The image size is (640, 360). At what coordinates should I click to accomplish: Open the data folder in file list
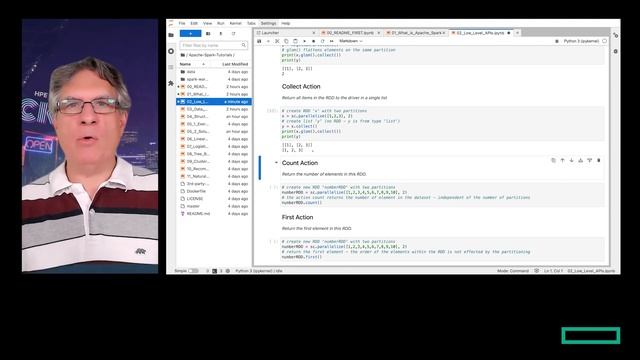pos(214,71)
